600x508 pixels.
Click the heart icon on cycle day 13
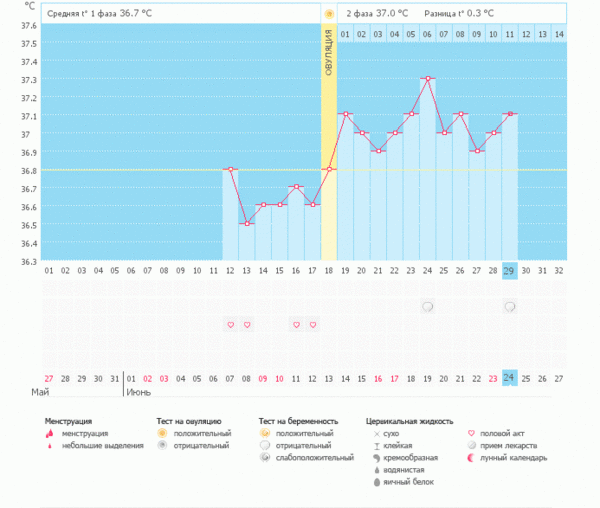pyautogui.click(x=247, y=324)
